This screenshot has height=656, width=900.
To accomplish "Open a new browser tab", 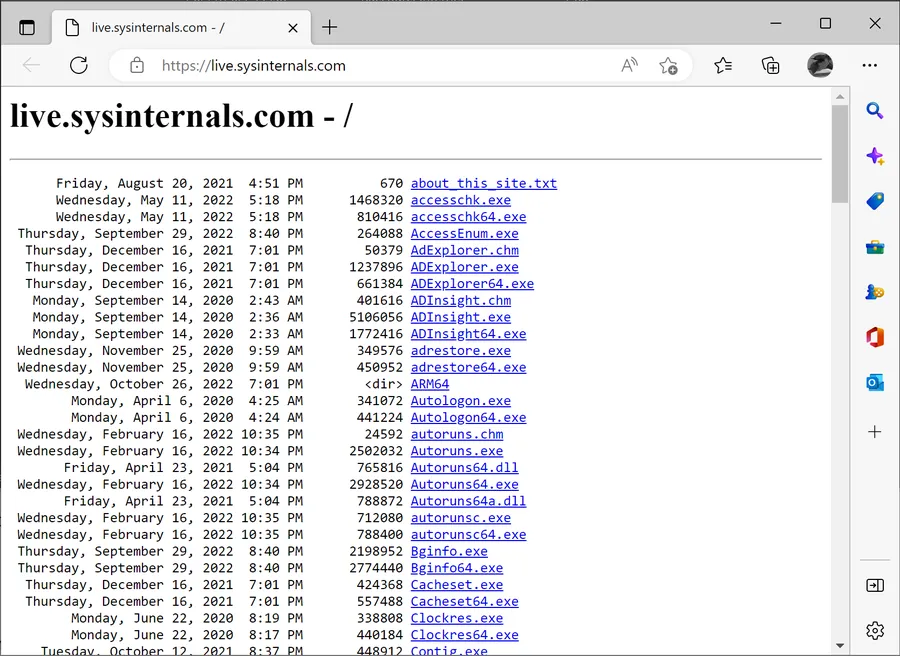I will (x=329, y=27).
